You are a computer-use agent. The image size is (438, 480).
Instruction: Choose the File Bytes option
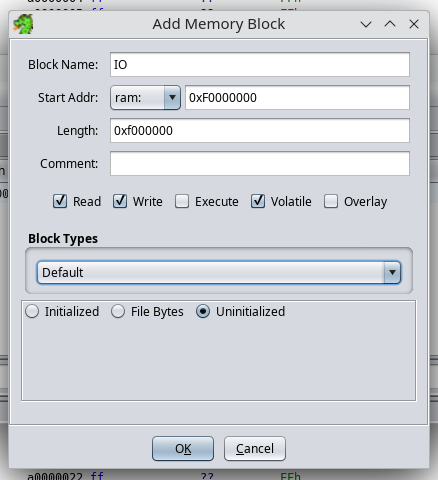(x=118, y=311)
